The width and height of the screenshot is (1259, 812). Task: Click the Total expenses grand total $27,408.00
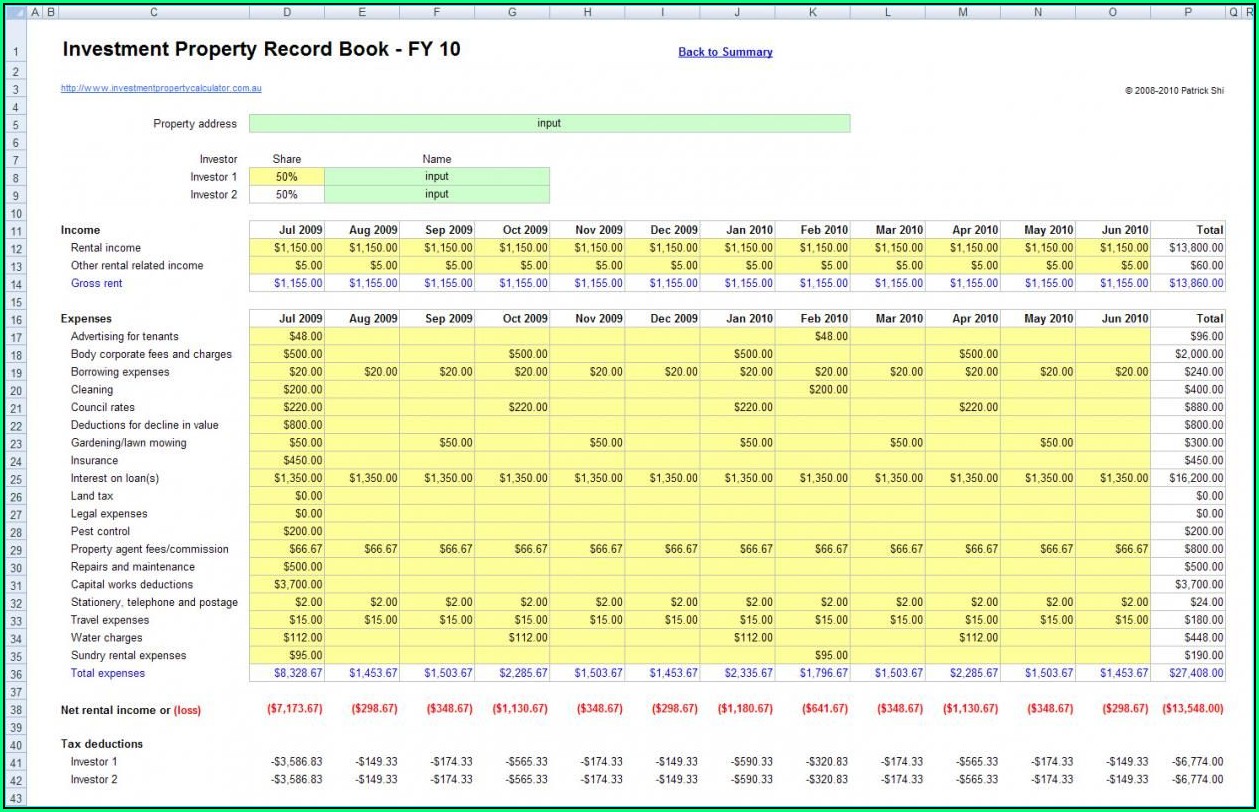pyautogui.click(x=1187, y=674)
